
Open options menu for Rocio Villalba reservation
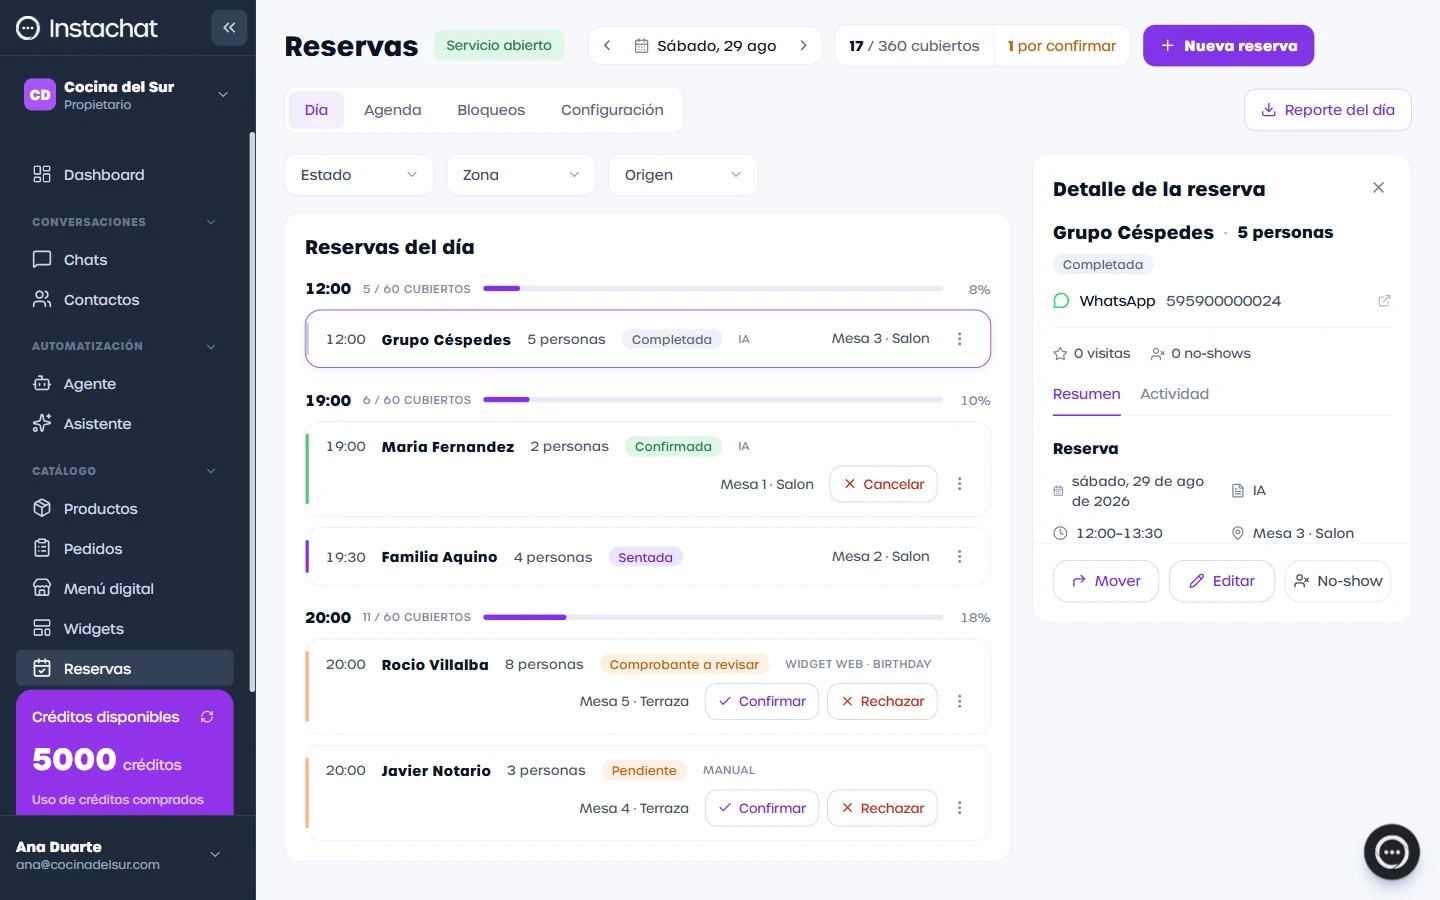pyautogui.click(x=959, y=702)
